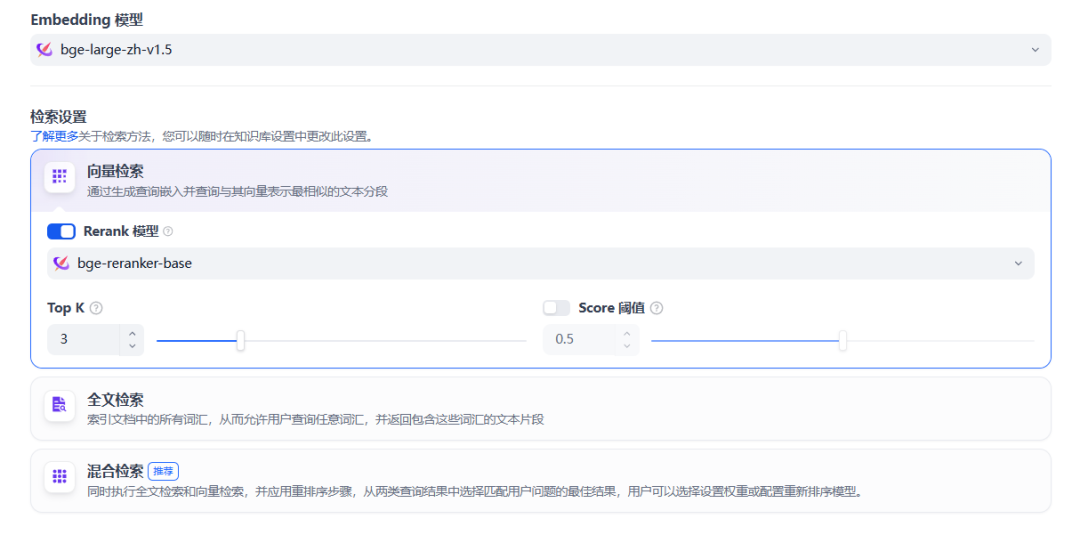Enable the Score 阈值 switch
This screenshot has width=1080, height=535.
(x=557, y=308)
